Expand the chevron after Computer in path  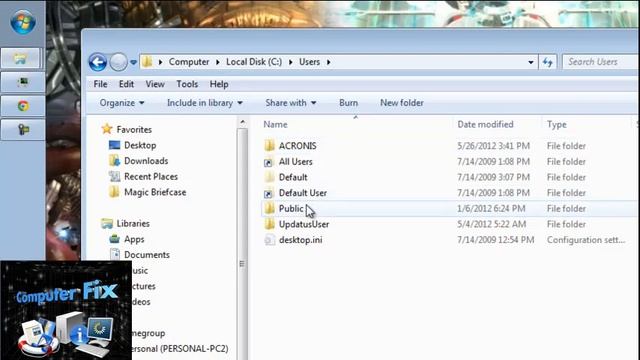click(x=218, y=62)
